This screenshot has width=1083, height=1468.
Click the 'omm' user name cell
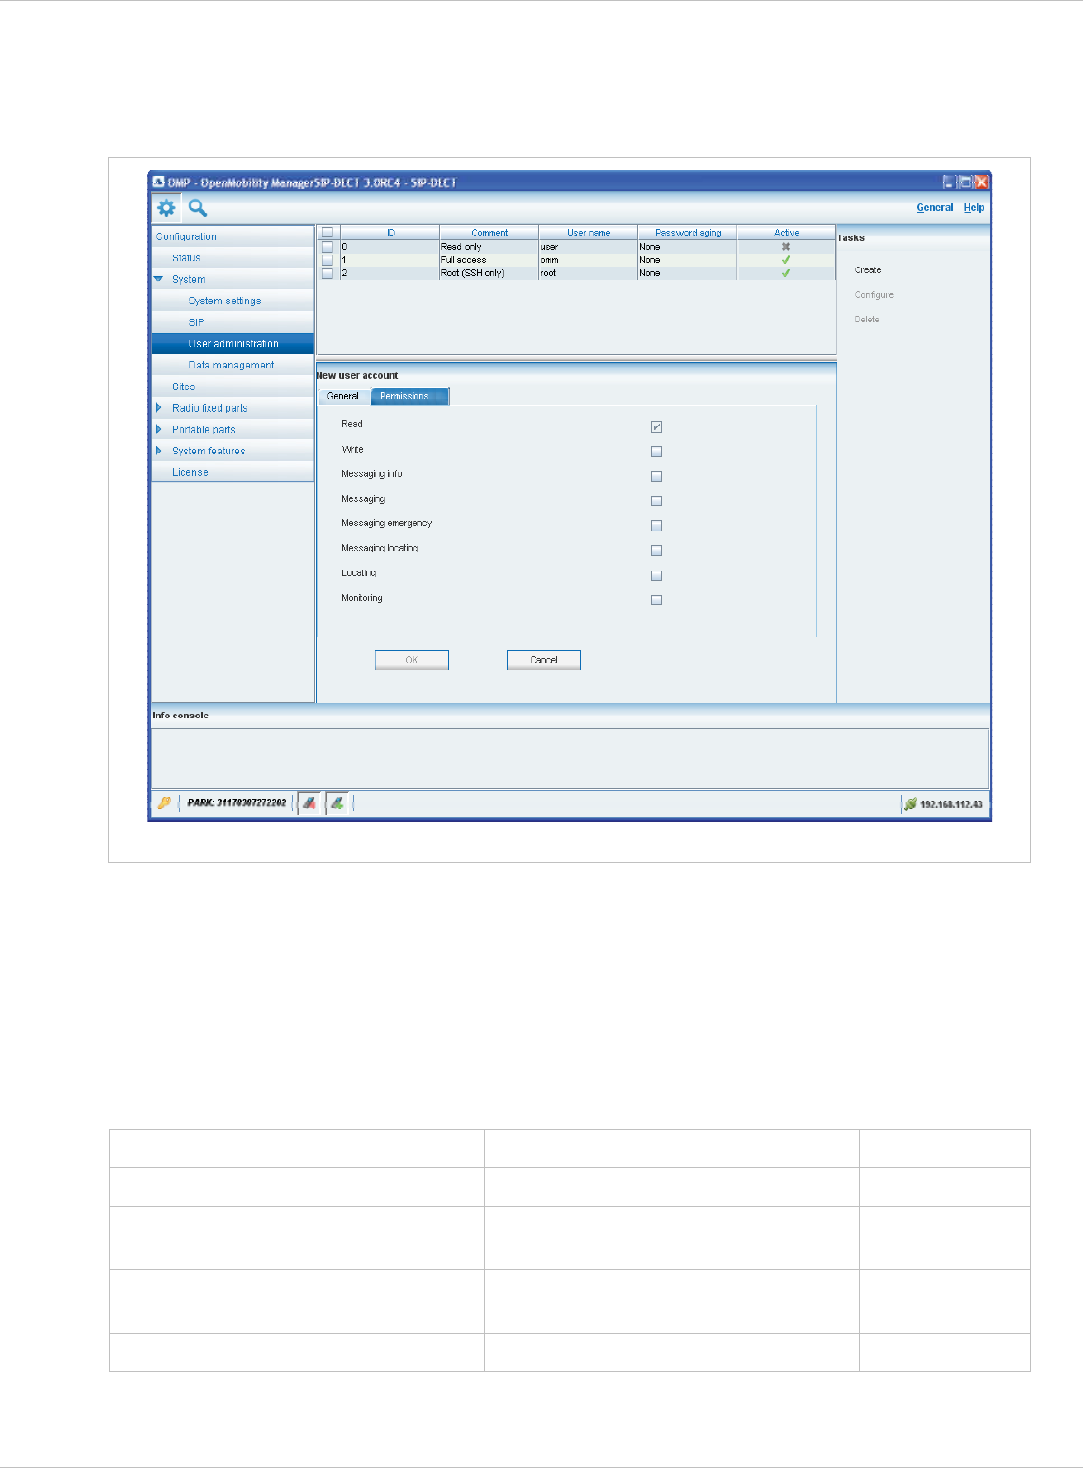tap(588, 259)
